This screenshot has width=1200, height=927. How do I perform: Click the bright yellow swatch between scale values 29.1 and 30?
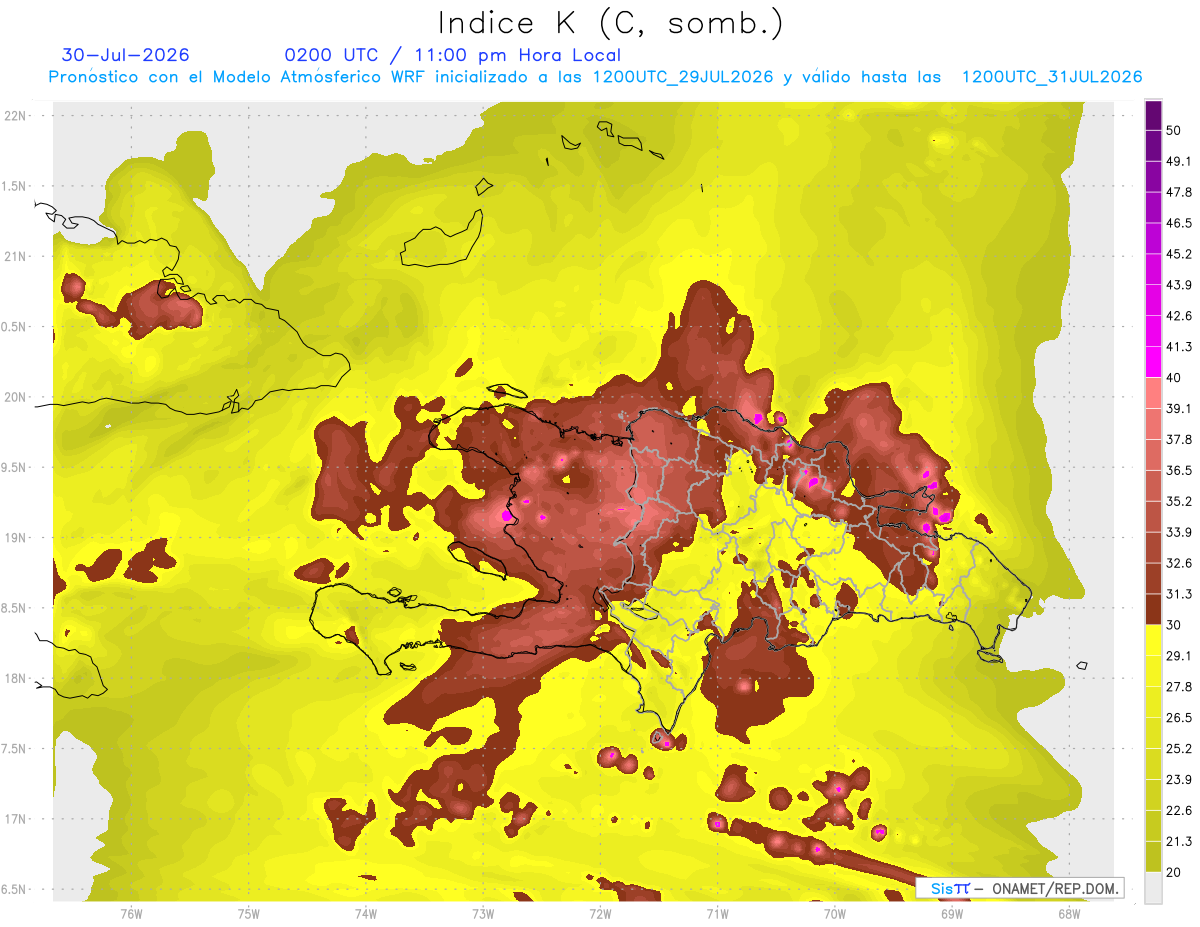[x=1153, y=640]
